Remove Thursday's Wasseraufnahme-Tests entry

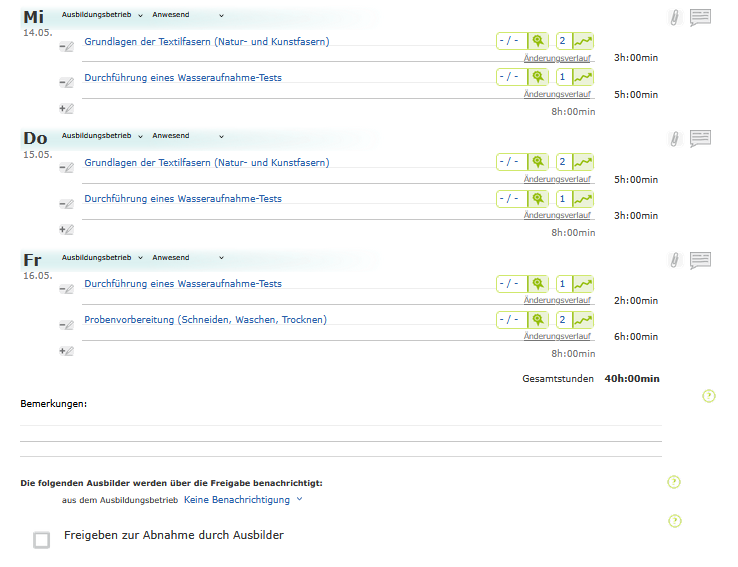(66, 204)
